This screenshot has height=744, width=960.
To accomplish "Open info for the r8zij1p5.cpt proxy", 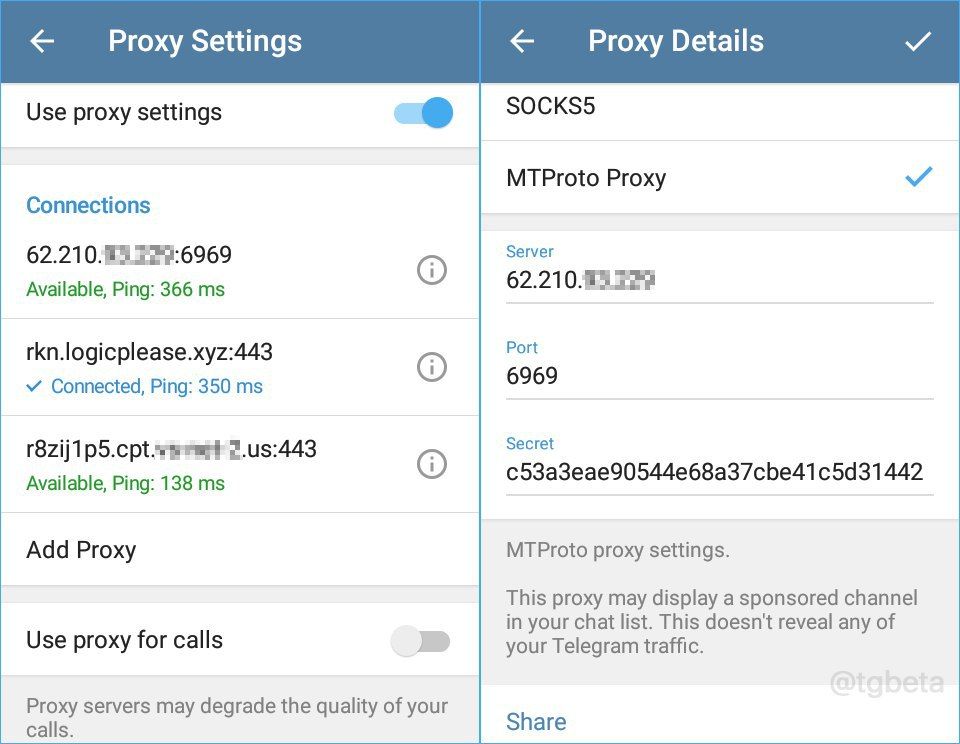I will (x=431, y=464).
